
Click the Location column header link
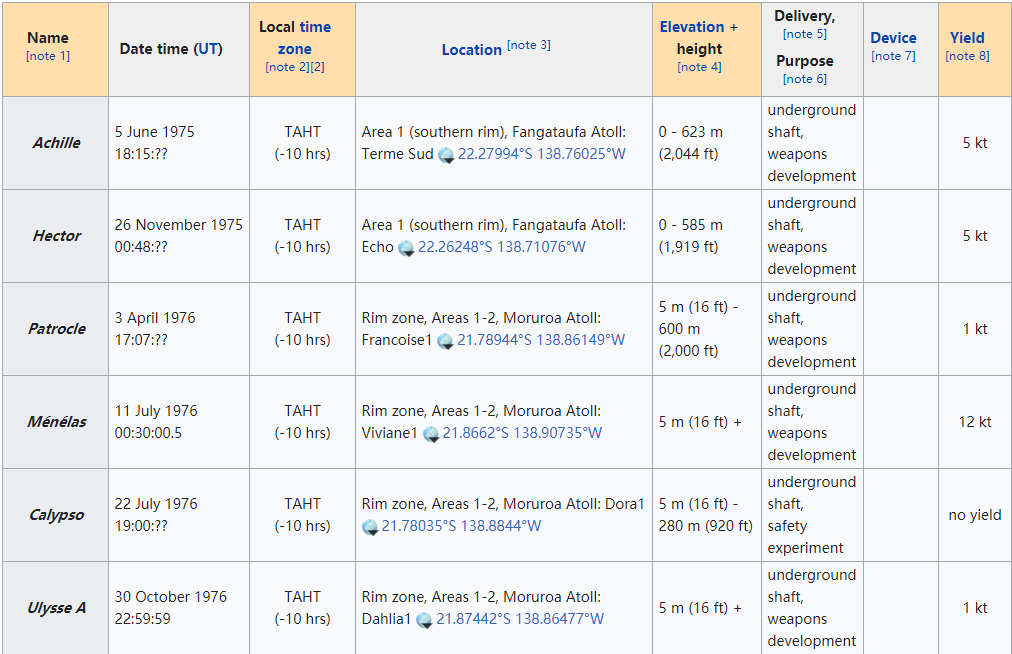click(471, 50)
